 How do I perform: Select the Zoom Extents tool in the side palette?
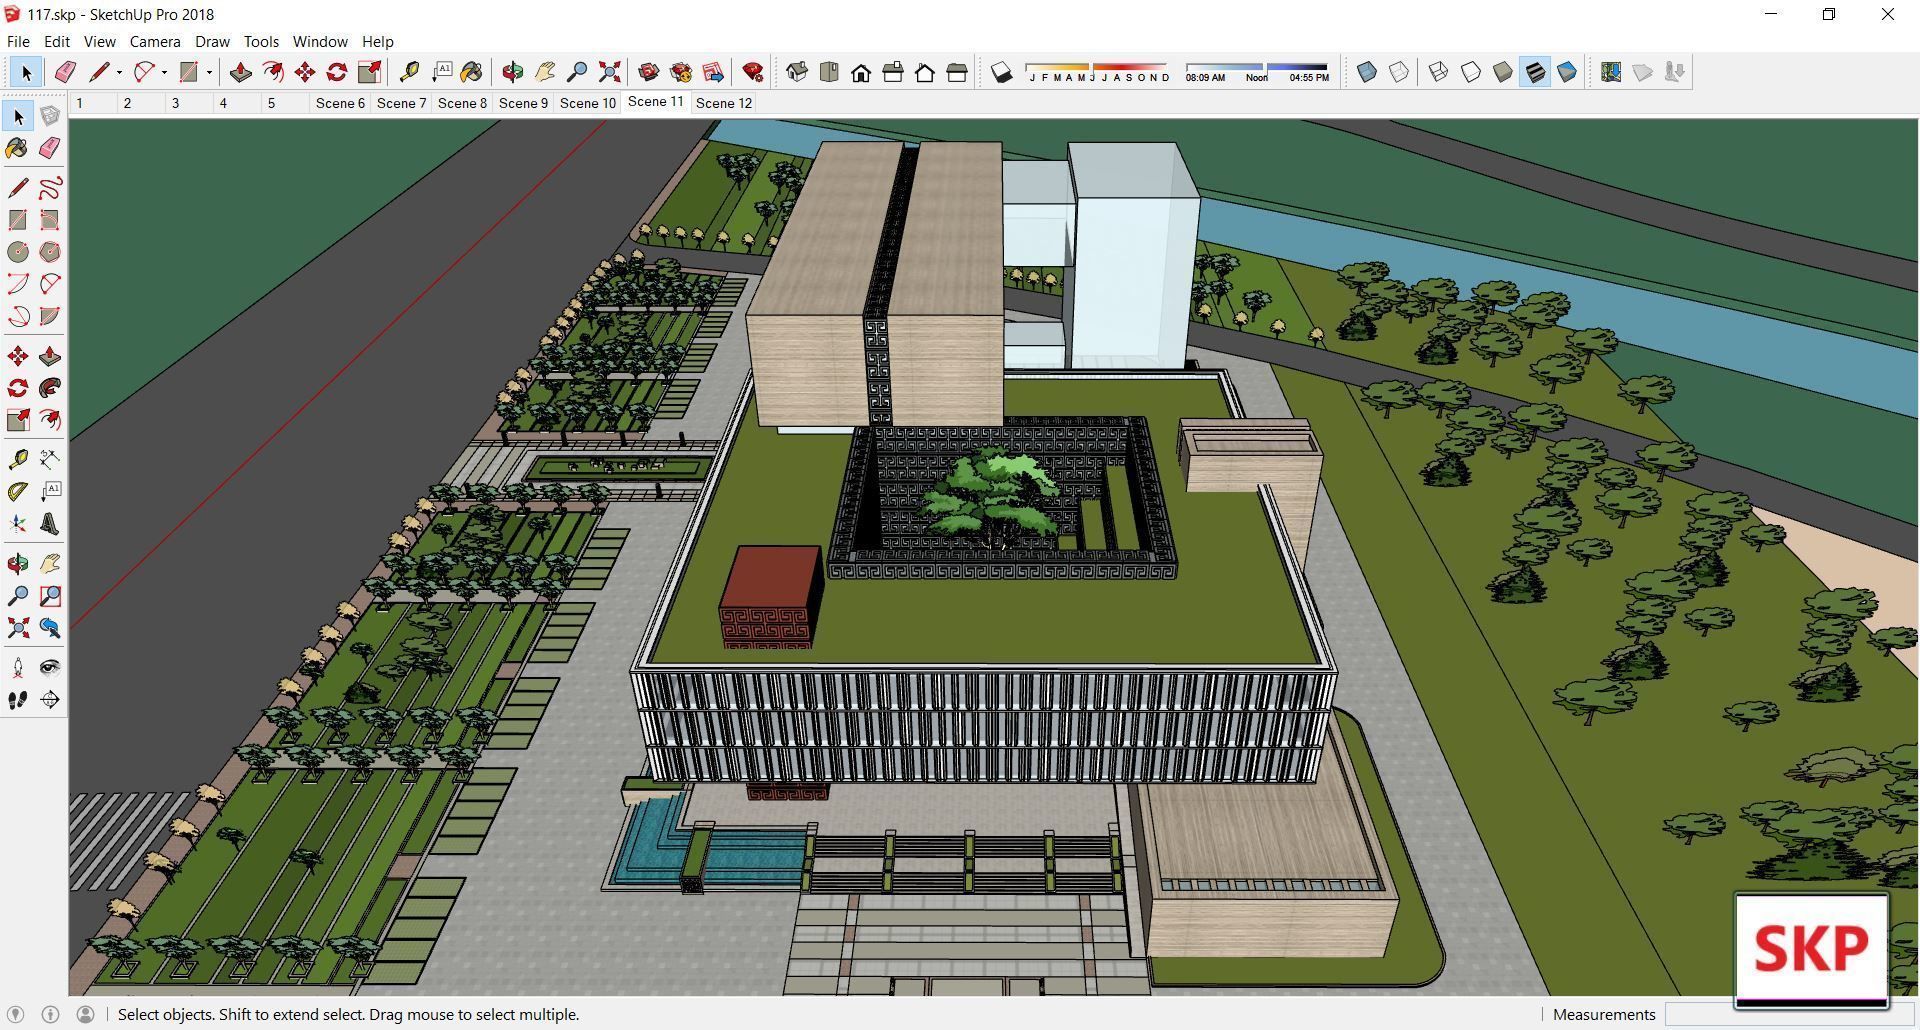pos(18,628)
